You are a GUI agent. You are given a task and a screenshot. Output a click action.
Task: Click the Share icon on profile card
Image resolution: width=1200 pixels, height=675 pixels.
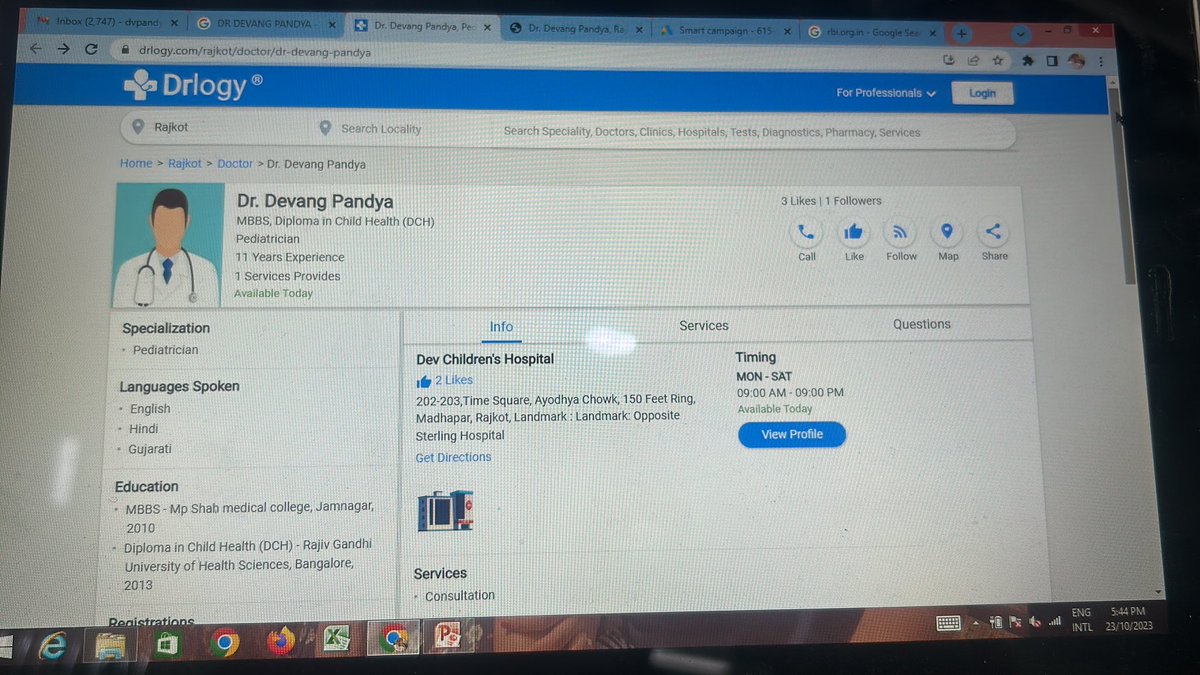coord(993,232)
